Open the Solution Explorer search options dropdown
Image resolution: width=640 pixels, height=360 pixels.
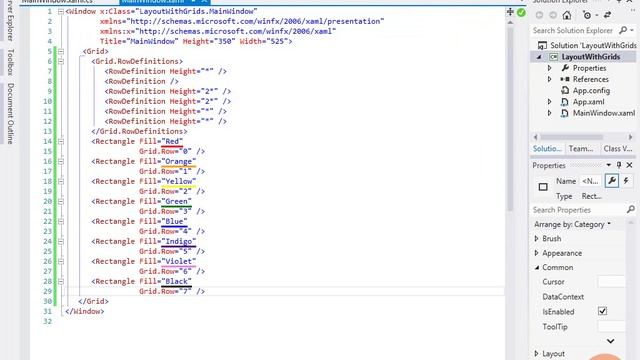pyautogui.click(x=632, y=30)
